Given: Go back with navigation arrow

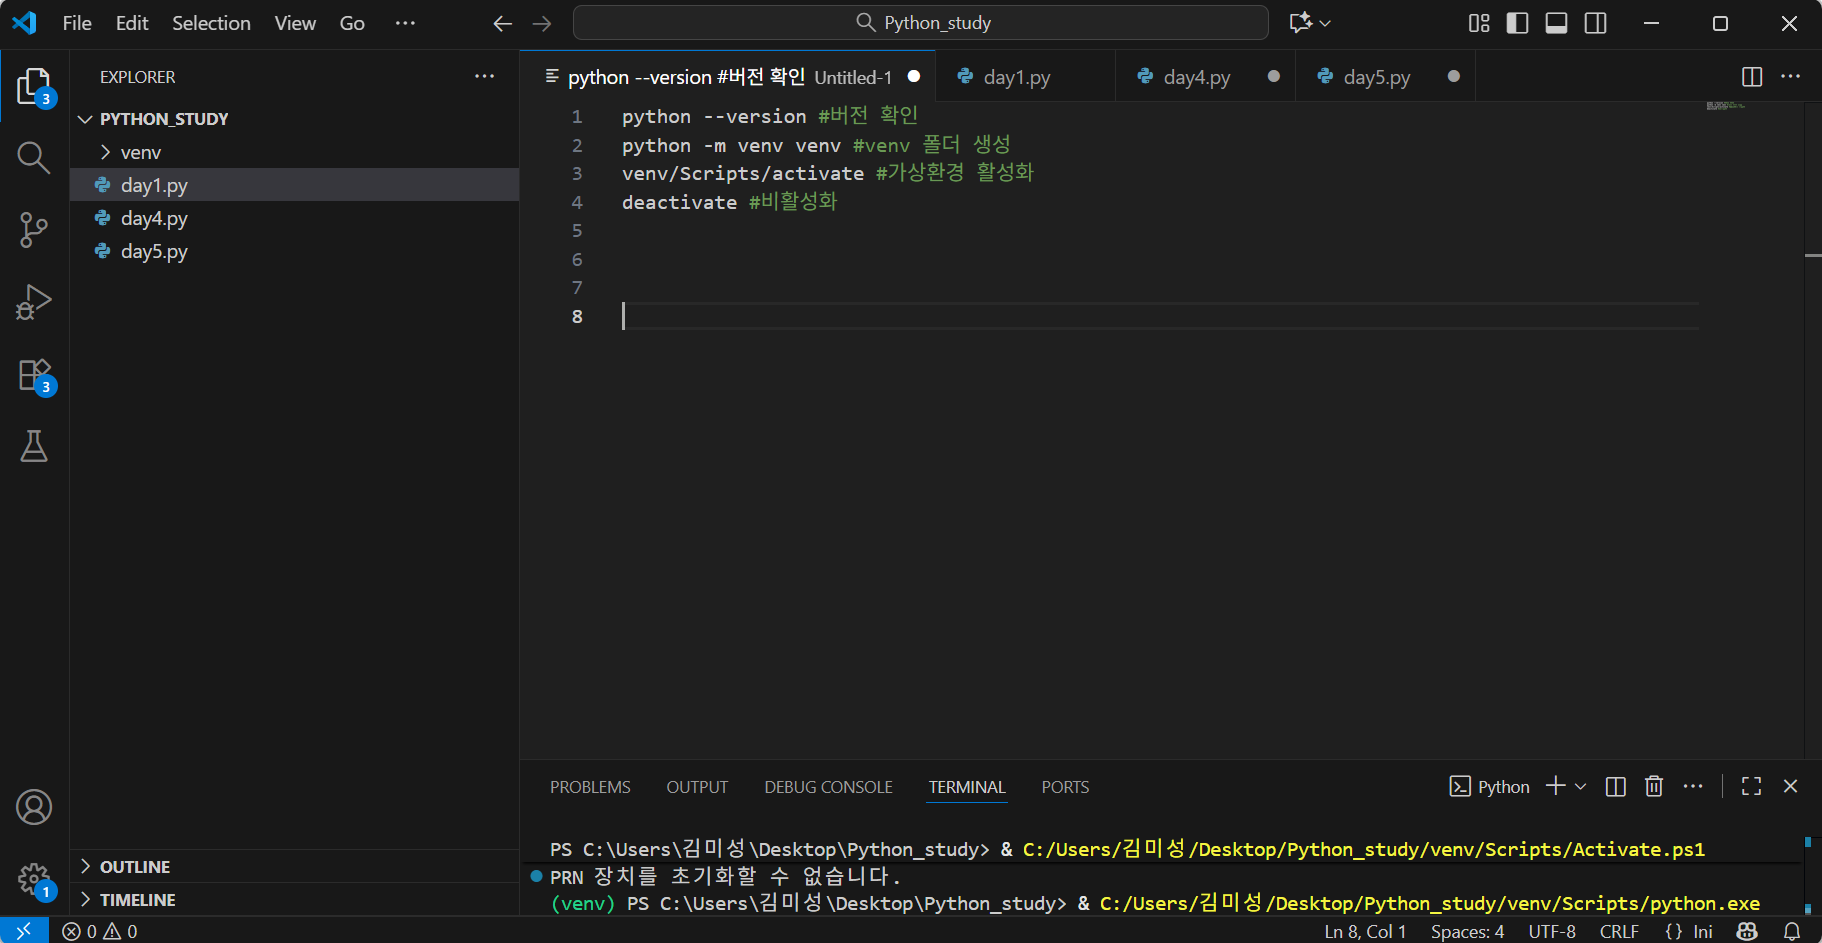Looking at the screenshot, I should (502, 23).
